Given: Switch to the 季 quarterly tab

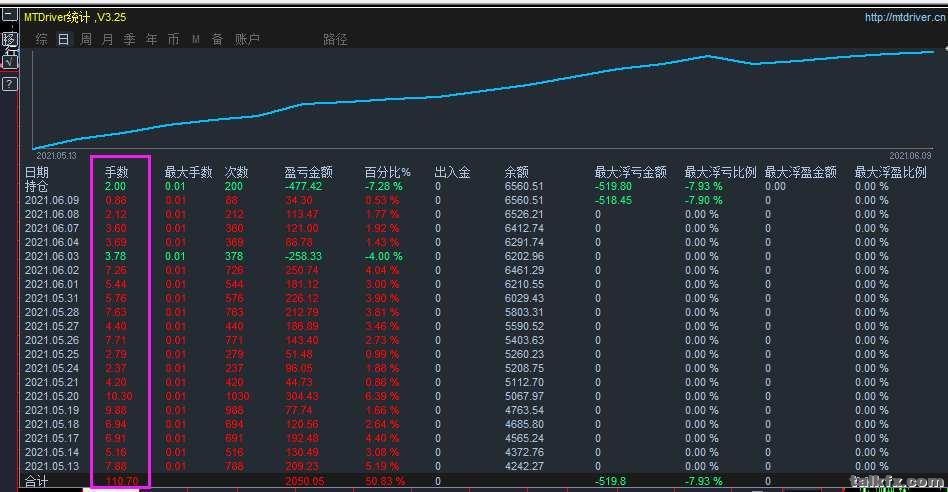Looking at the screenshot, I should click(x=129, y=39).
